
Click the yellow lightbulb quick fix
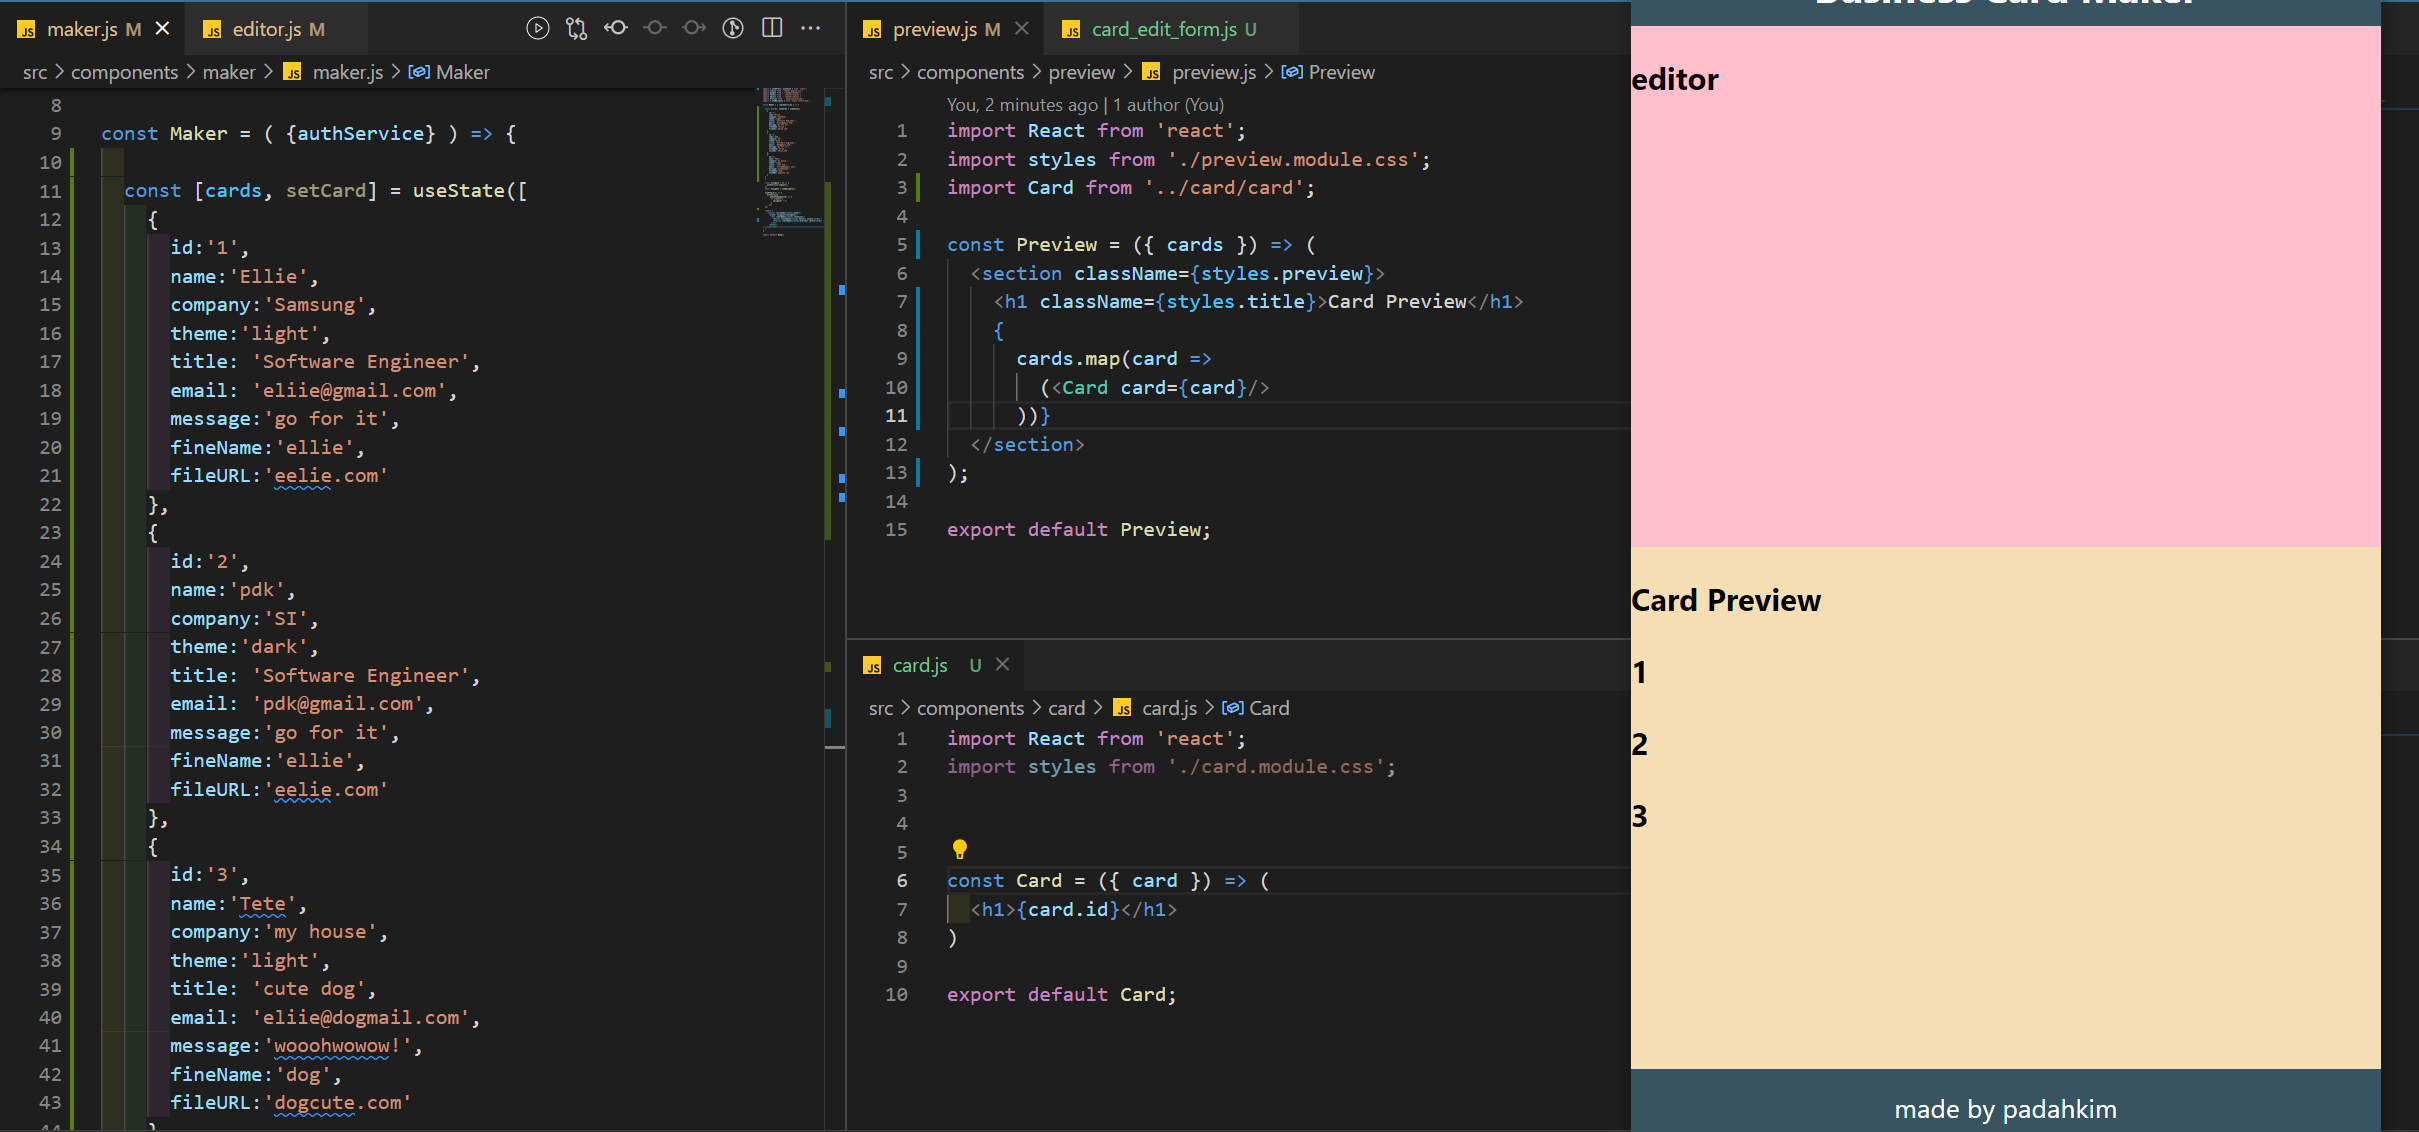959,849
